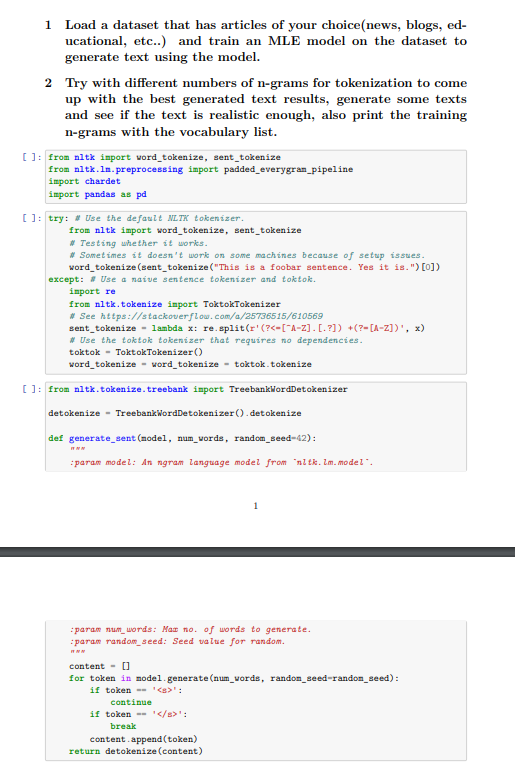Image resolution: width=515 pixels, height=772 pixels.
Task: Click comment "# Use the toktok tokenizer that requires no dependencies."
Action: pyautogui.click(x=216, y=340)
